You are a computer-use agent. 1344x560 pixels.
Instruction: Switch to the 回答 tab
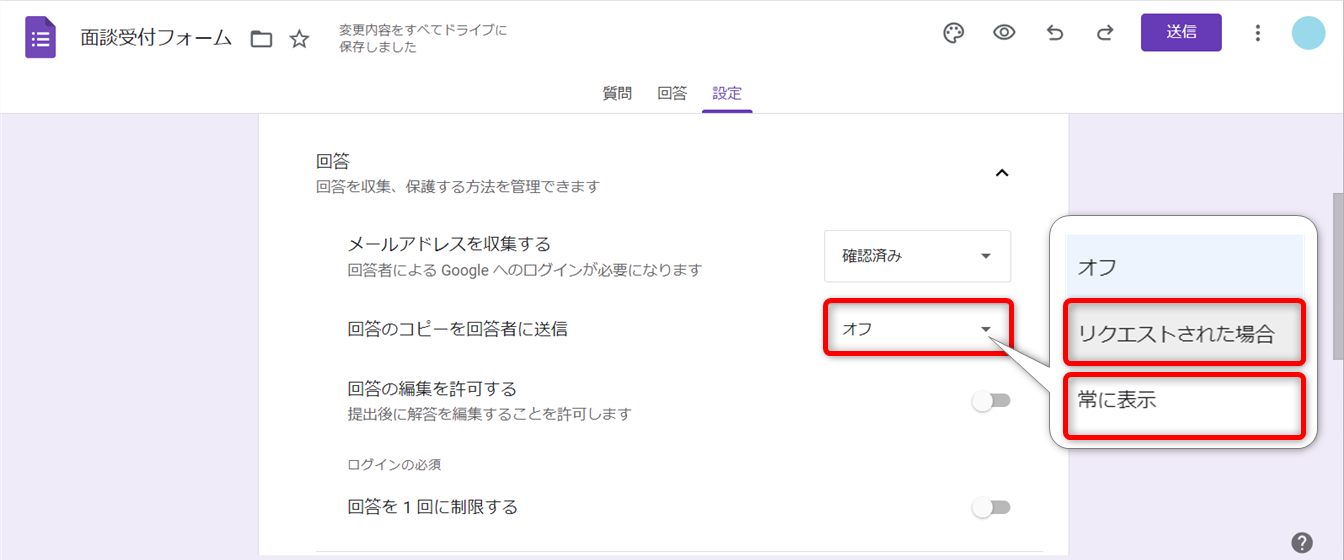(672, 94)
